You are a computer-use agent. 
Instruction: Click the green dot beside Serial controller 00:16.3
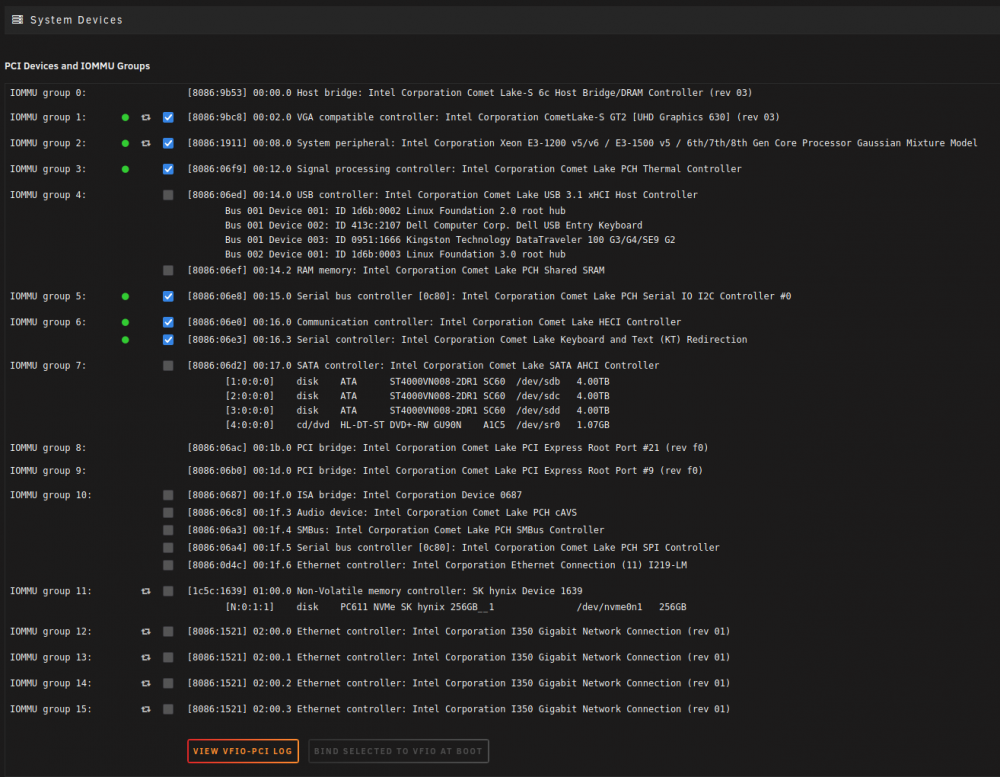pyautogui.click(x=126, y=340)
